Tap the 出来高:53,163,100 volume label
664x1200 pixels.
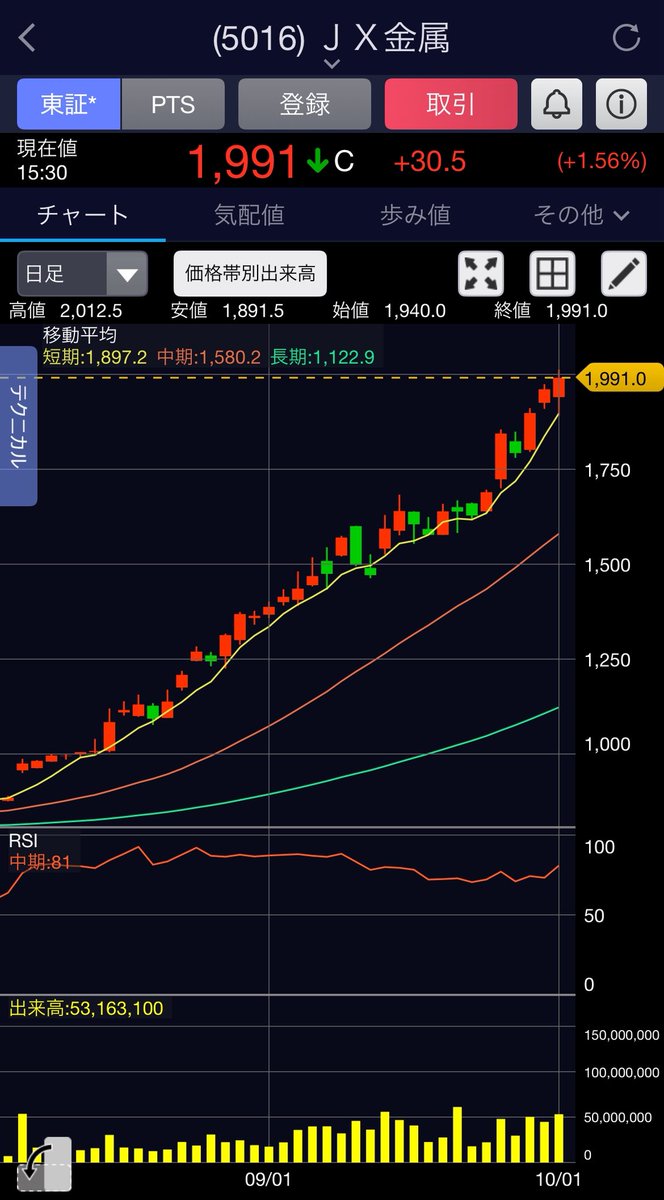click(x=86, y=1009)
